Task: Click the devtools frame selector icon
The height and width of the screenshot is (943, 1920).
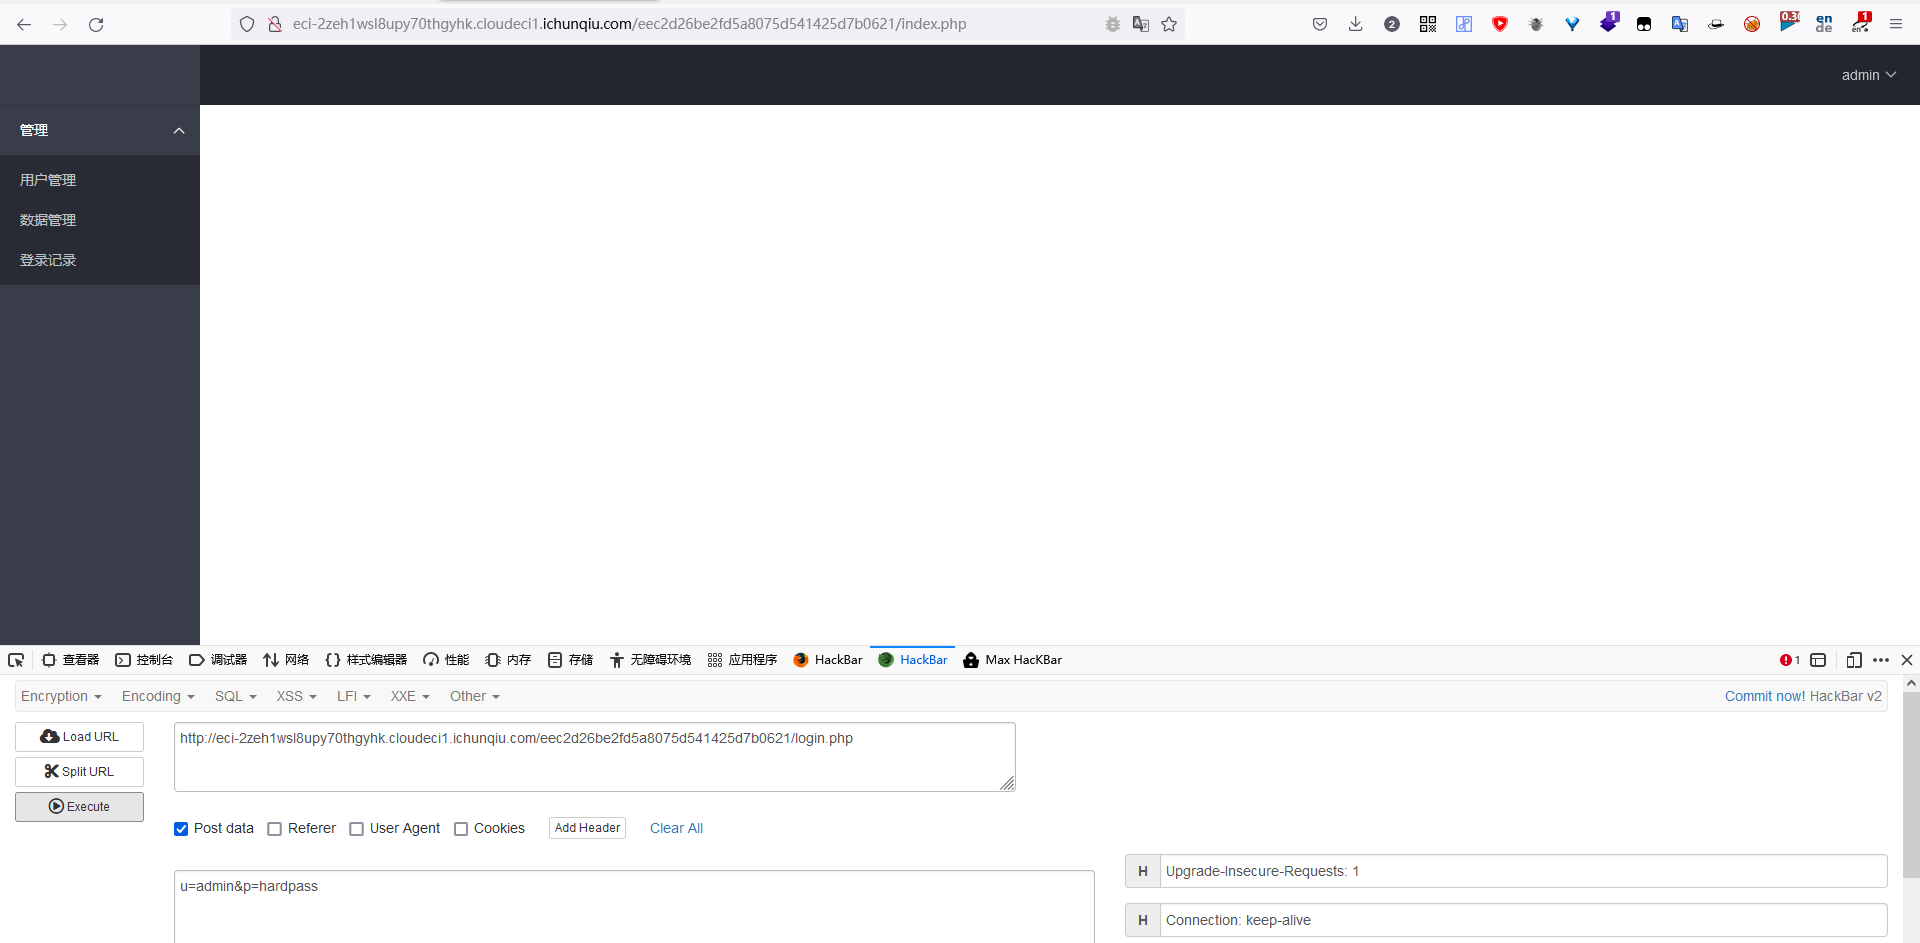Action: coord(1818,660)
